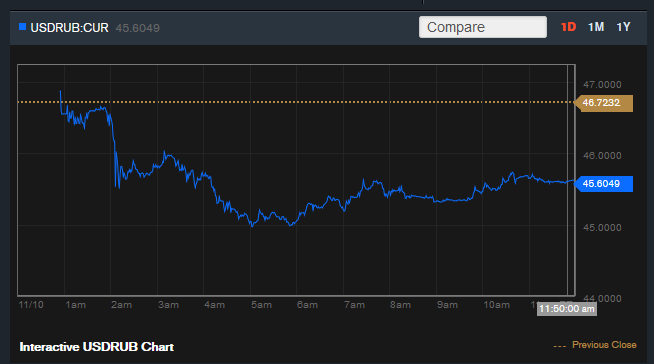Click the 47.0000 price axis label
The width and height of the screenshot is (654, 364).
[x=602, y=85]
